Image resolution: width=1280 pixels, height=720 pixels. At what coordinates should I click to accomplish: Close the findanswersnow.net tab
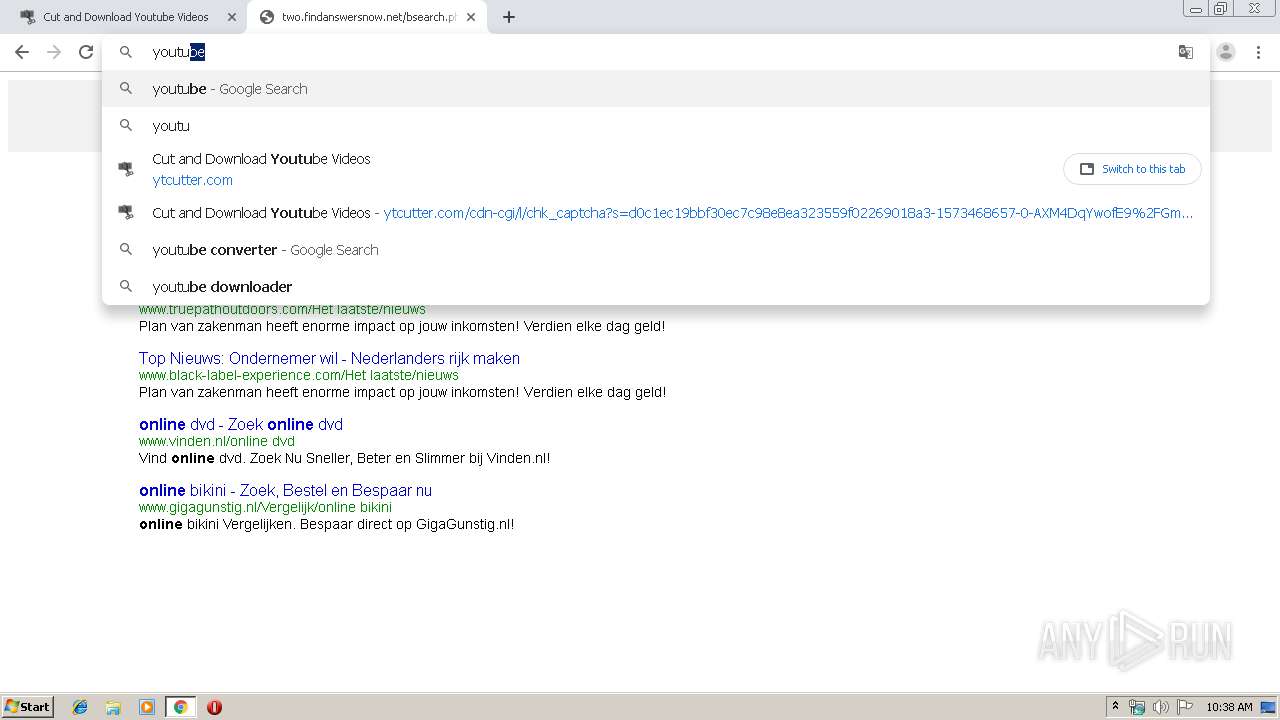click(471, 17)
